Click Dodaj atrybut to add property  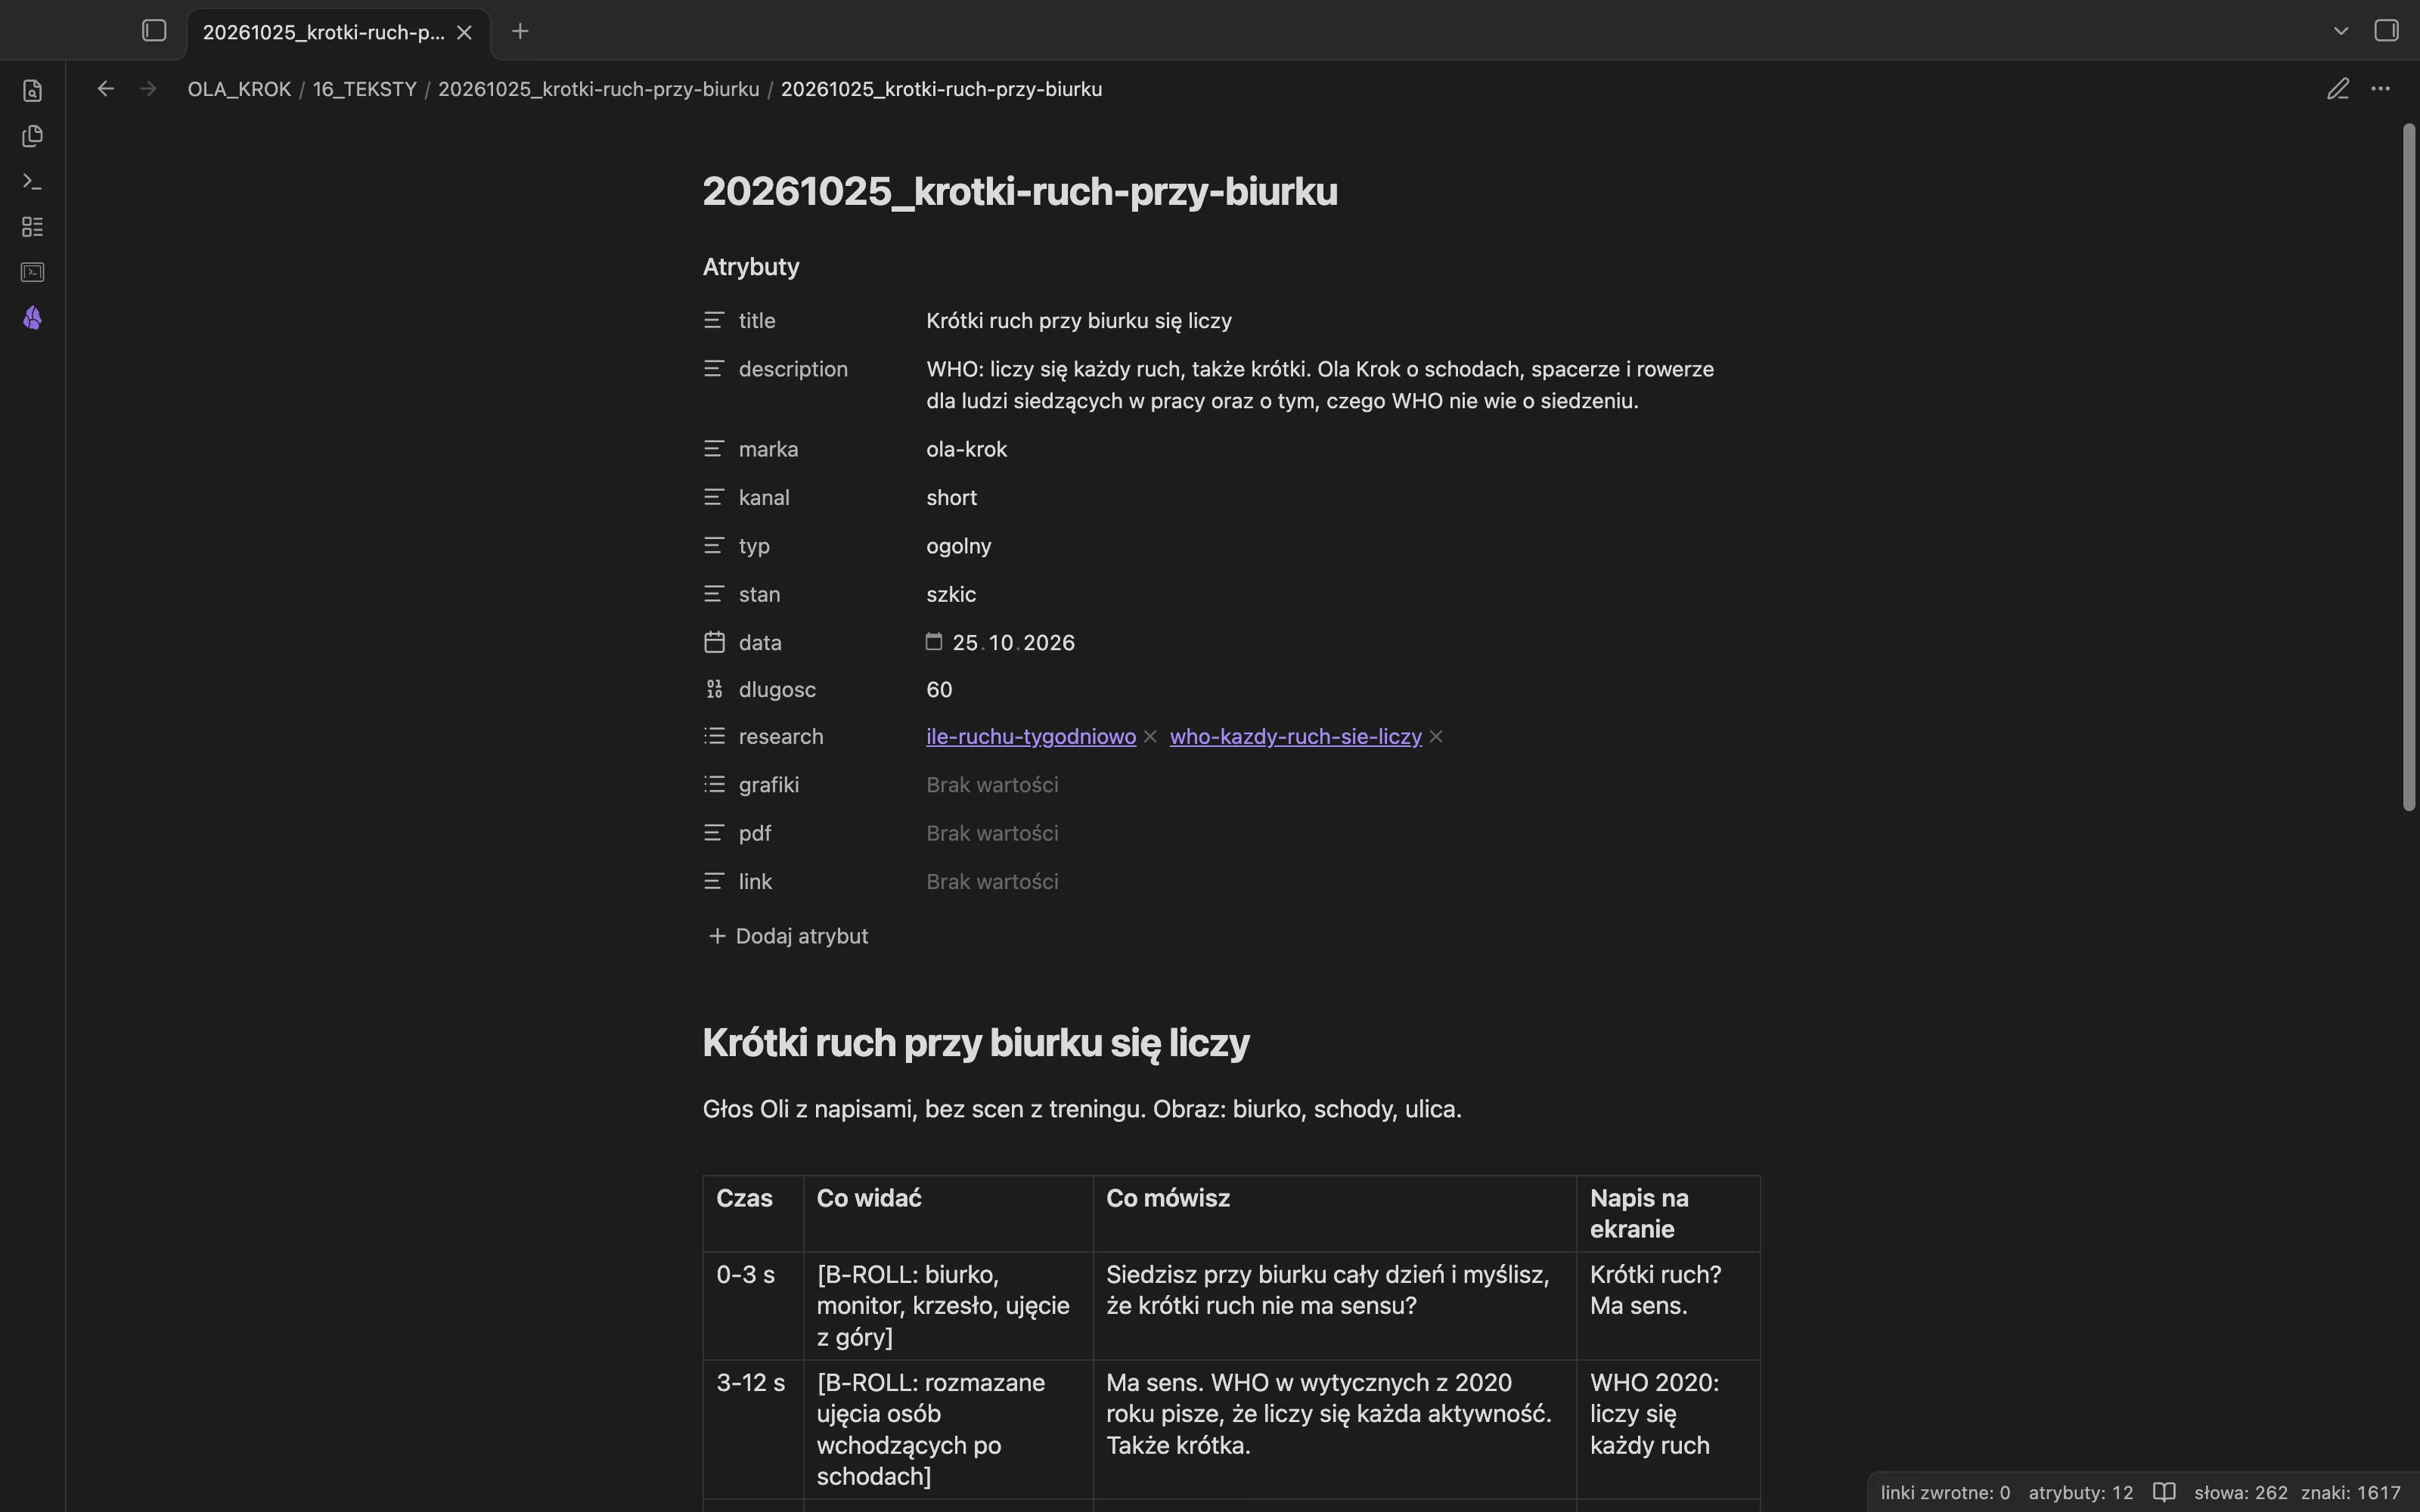(x=788, y=936)
